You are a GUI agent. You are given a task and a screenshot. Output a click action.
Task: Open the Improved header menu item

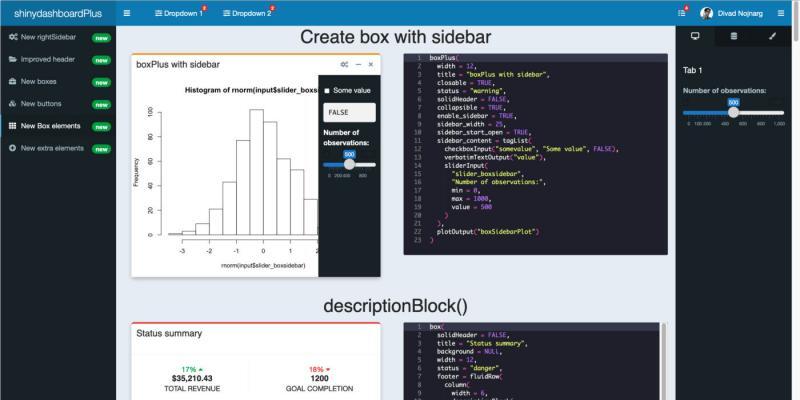(49, 59)
